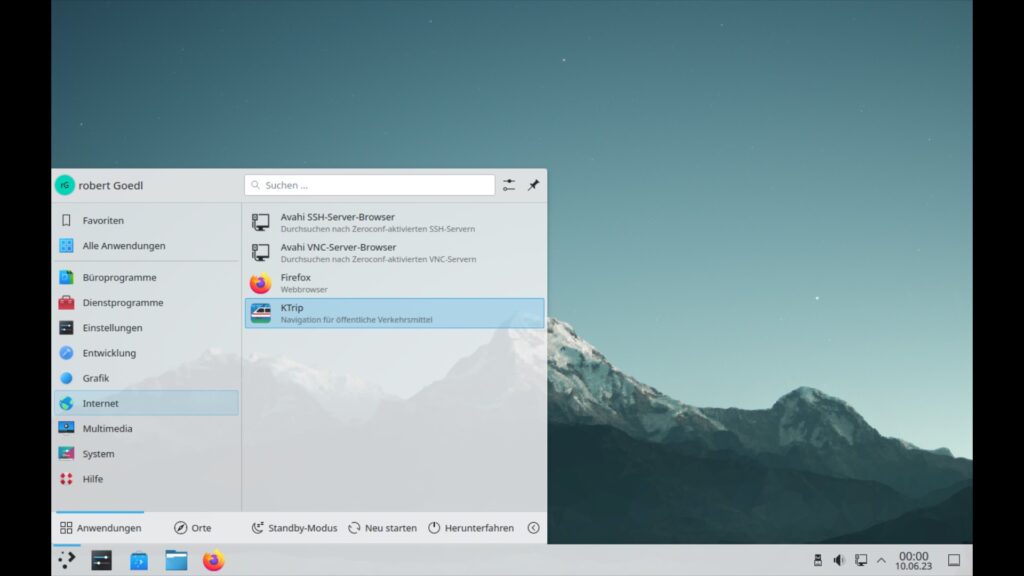Pin the launcher menu open
Viewport: 1024px width, 576px height.
click(x=534, y=185)
